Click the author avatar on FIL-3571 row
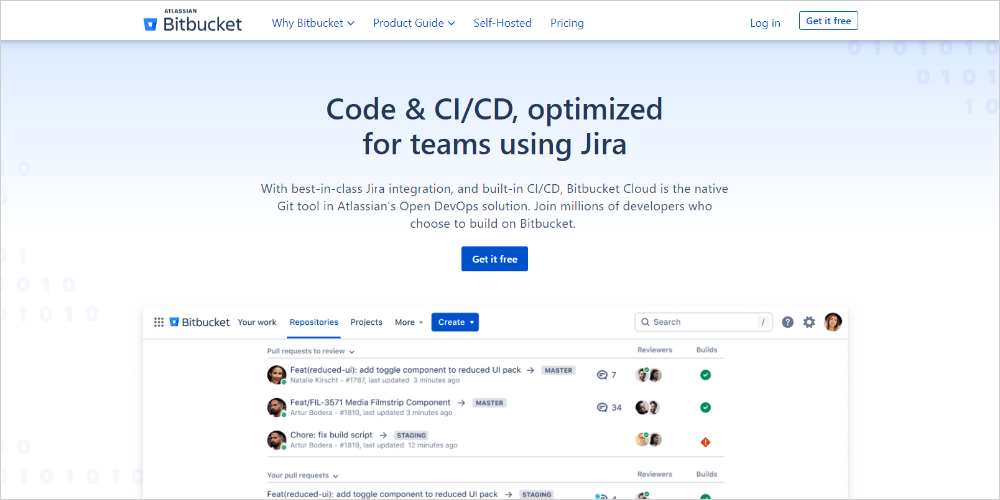Image resolution: width=1000 pixels, height=500 pixels. click(x=276, y=407)
